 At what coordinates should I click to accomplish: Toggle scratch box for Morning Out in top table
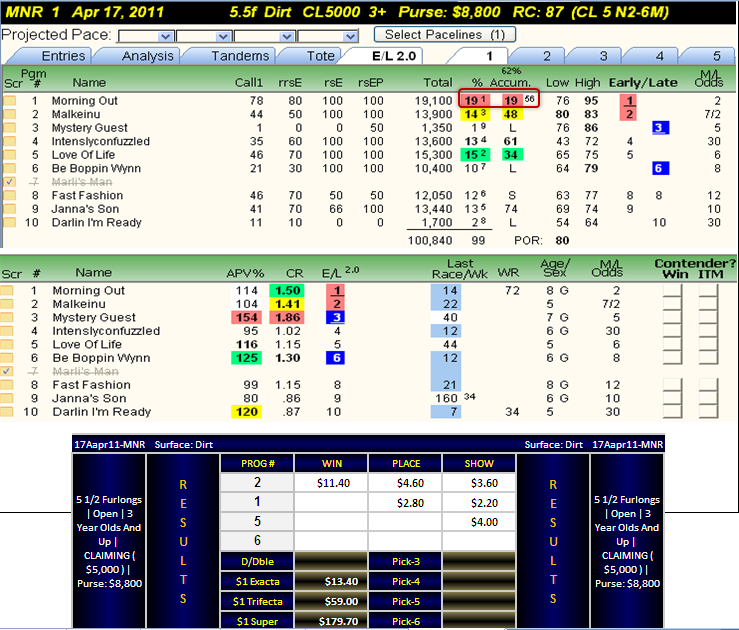click(x=10, y=100)
